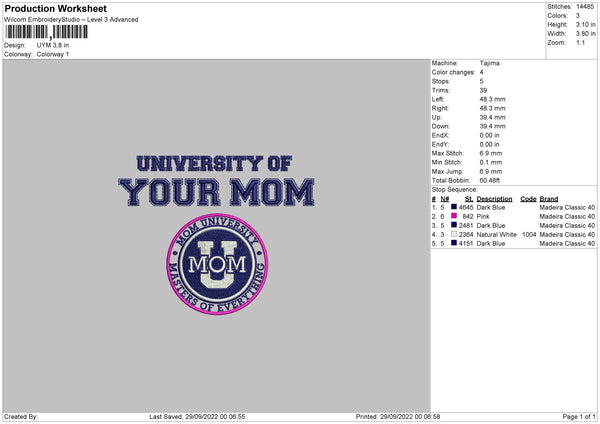Screen dimensions: 600x424
Task: Click the '0.00 in' value beside EndX
Action: (x=489, y=135)
